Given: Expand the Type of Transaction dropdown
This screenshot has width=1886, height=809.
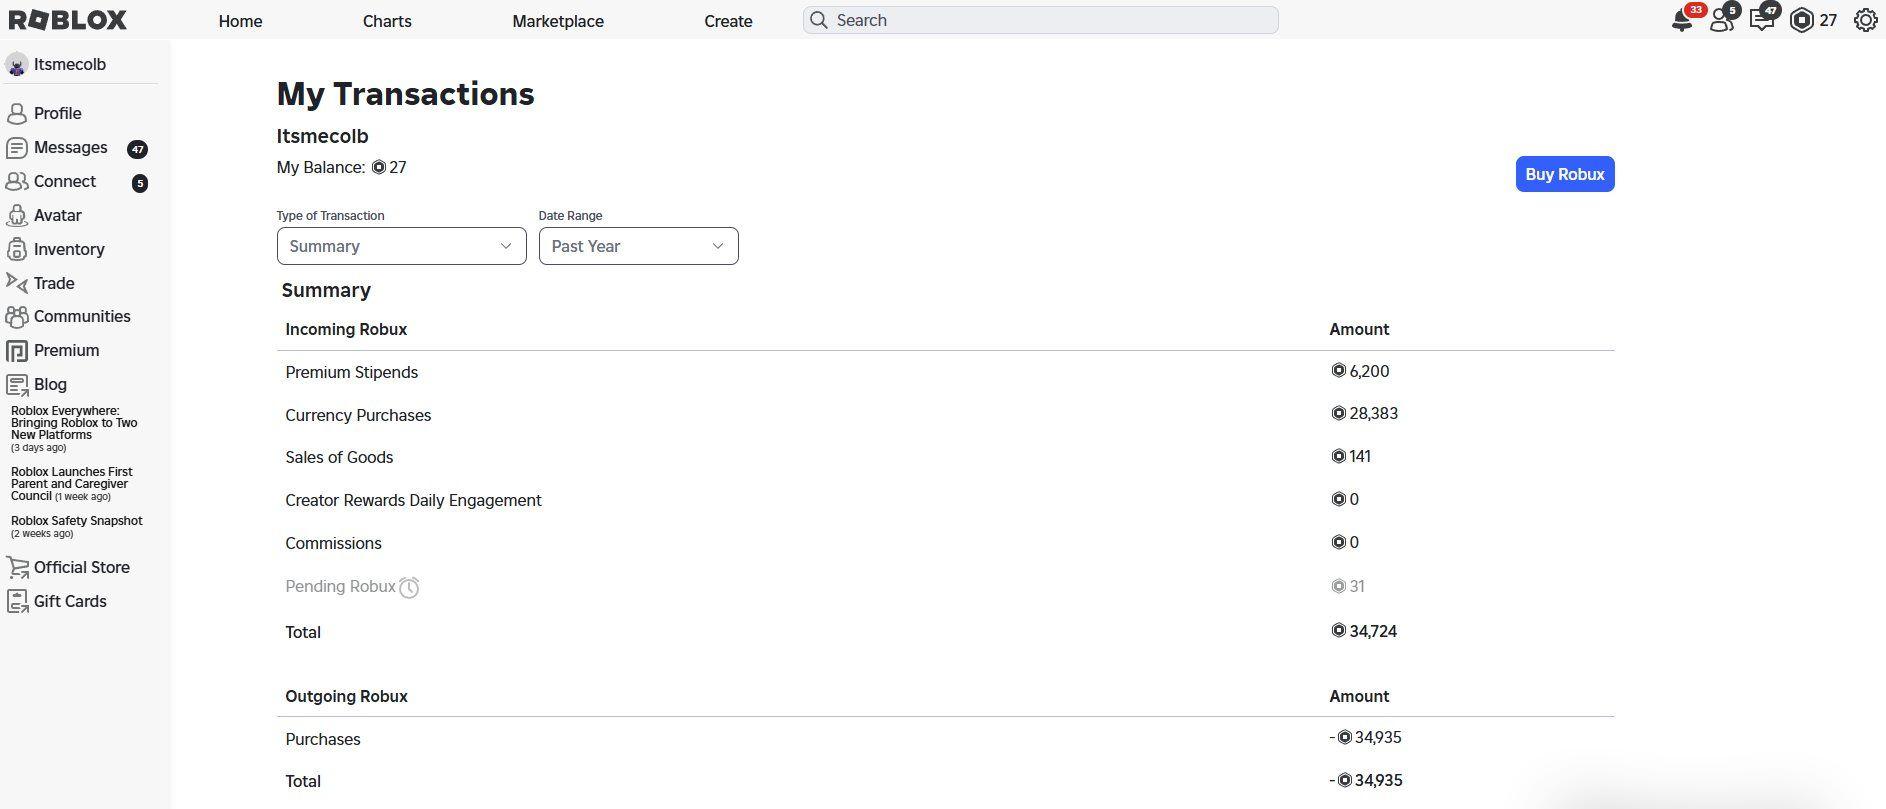Looking at the screenshot, I should tap(401, 246).
